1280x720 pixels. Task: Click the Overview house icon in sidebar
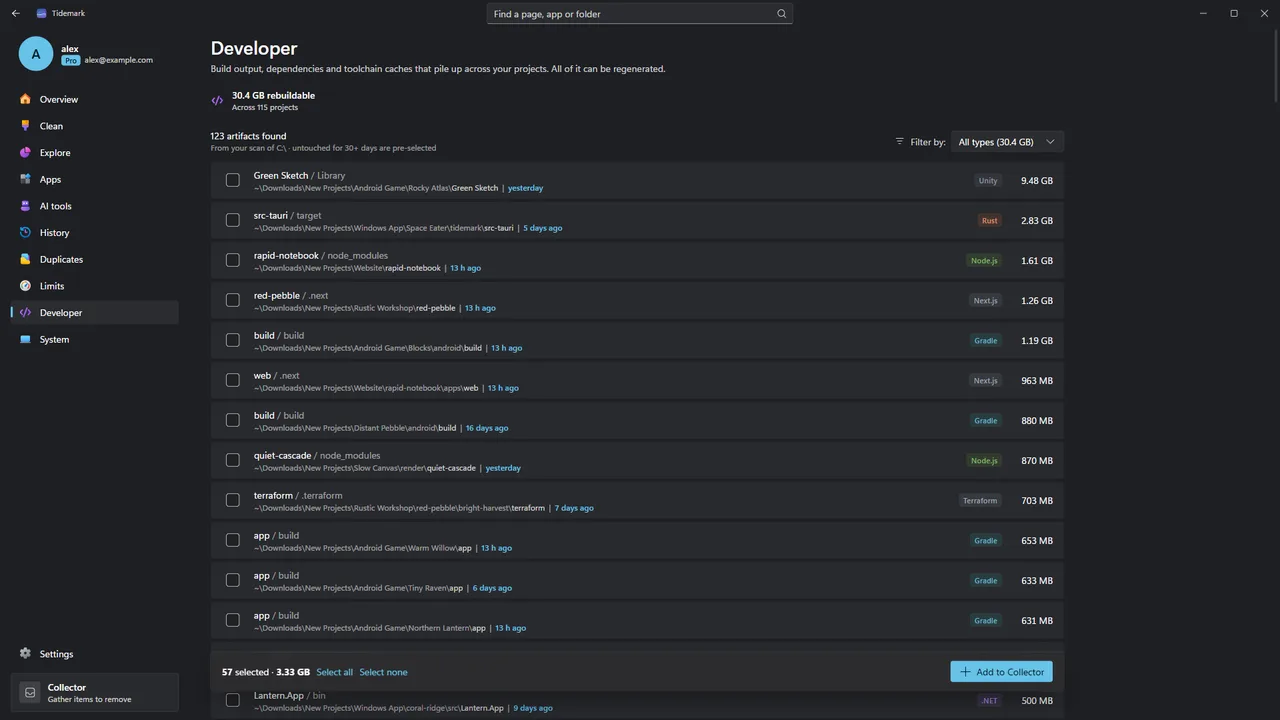tap(25, 99)
